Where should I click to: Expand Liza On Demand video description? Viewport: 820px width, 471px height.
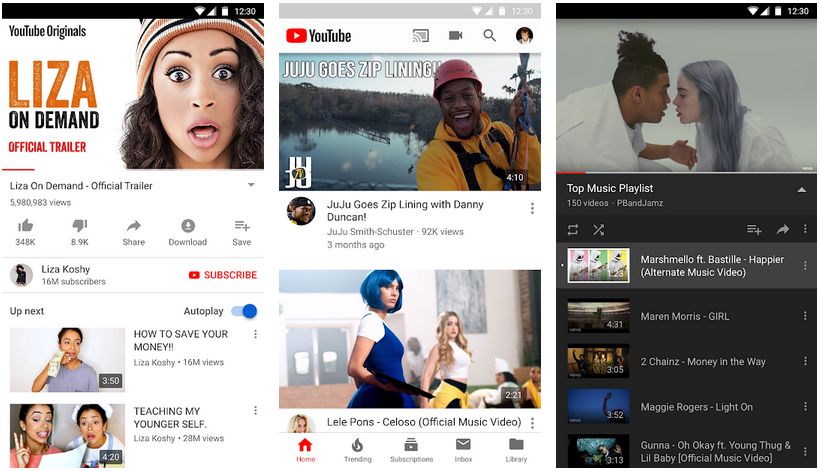(251, 185)
